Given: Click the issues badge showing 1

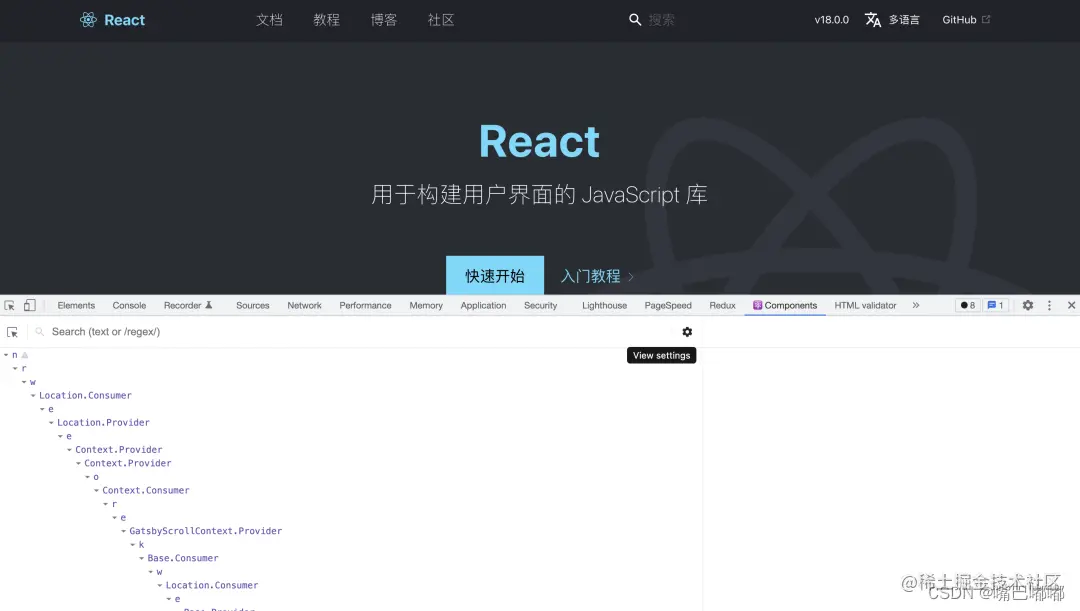Looking at the screenshot, I should (x=995, y=305).
